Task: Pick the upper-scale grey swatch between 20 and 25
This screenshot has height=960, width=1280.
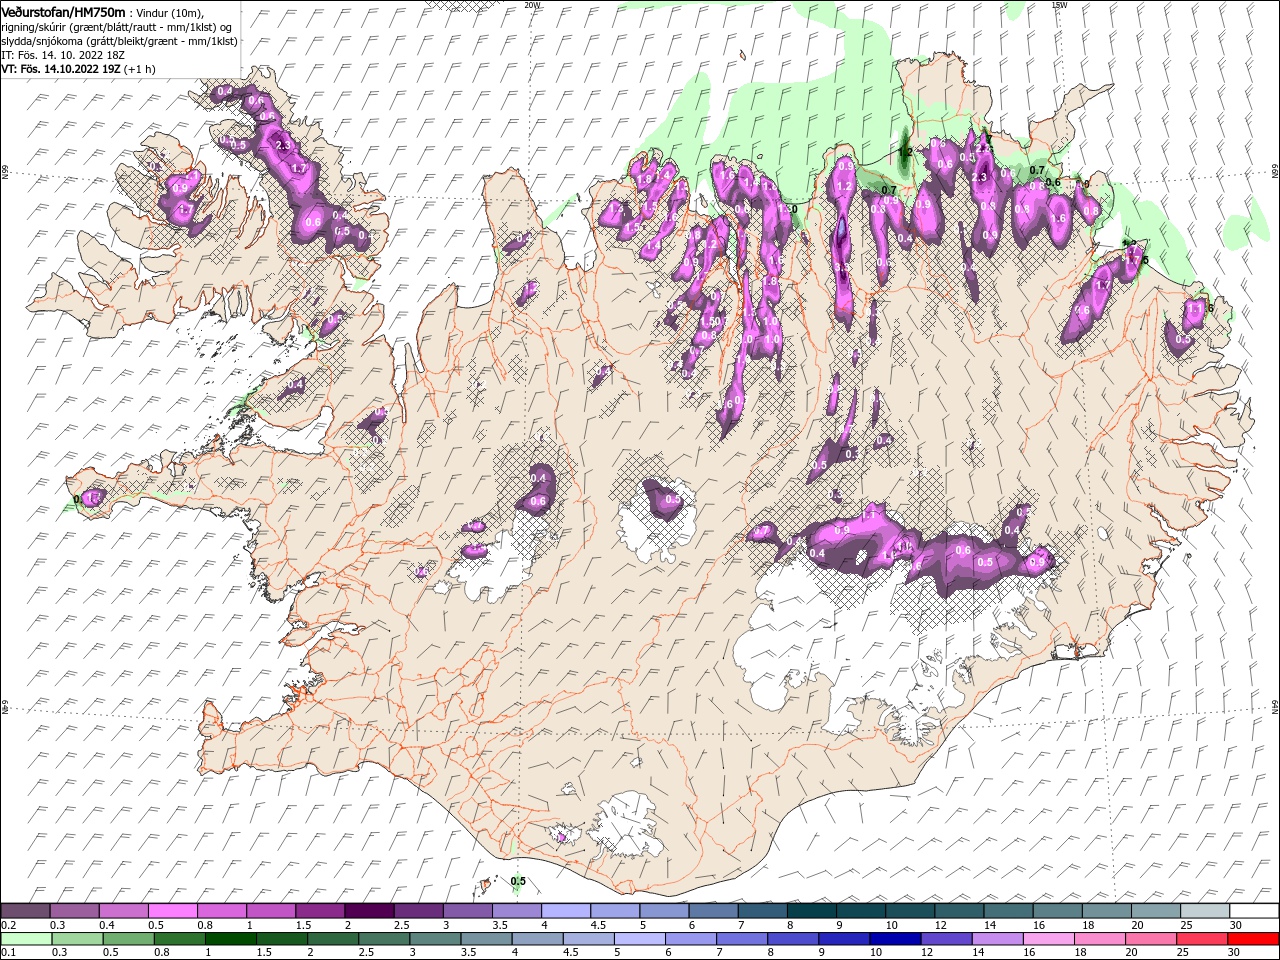Action: (x=1155, y=911)
